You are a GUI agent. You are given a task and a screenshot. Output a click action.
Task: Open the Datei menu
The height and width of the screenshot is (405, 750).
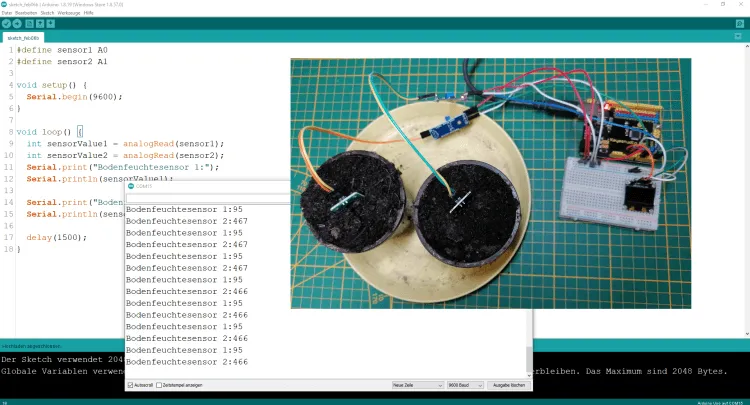click(6, 12)
